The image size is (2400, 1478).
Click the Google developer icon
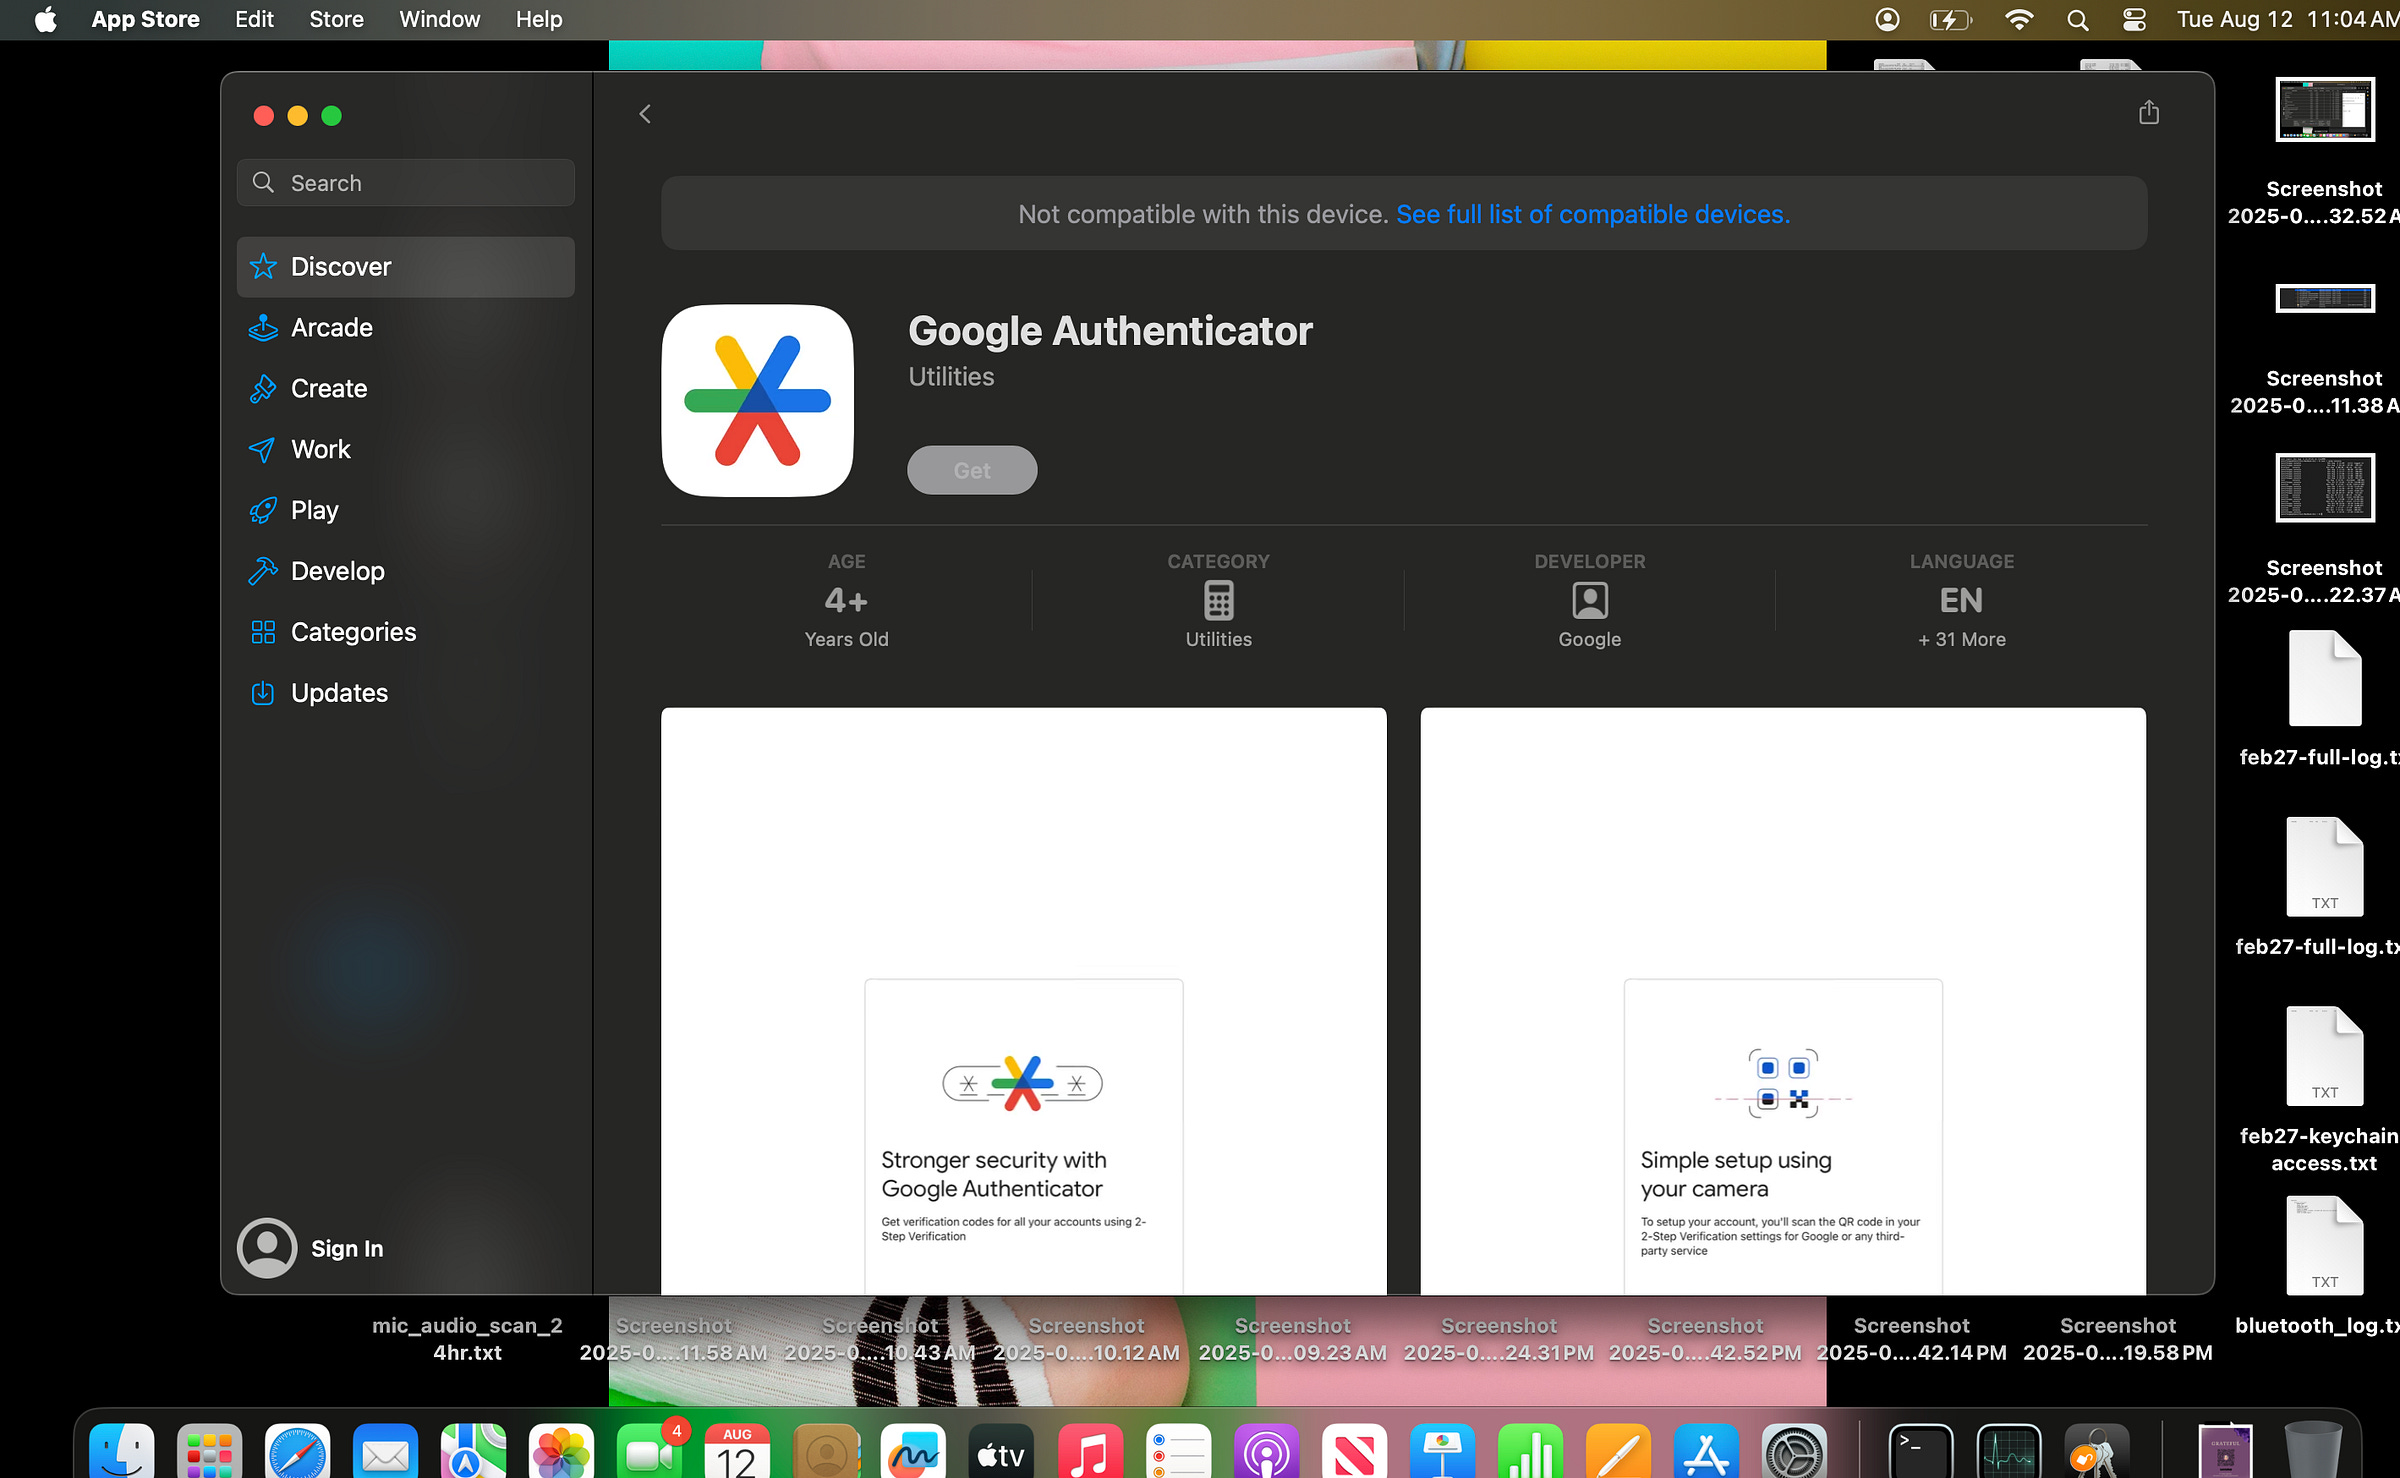pos(1589,601)
